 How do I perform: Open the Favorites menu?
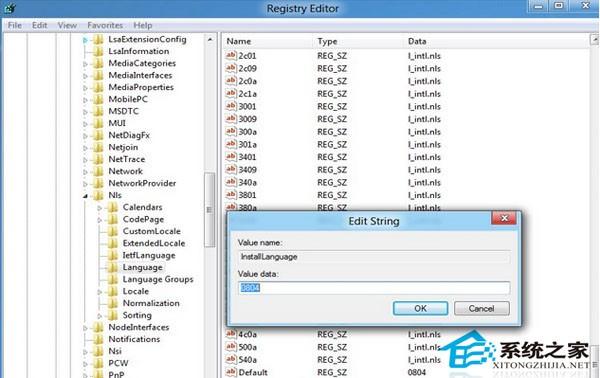coord(105,25)
